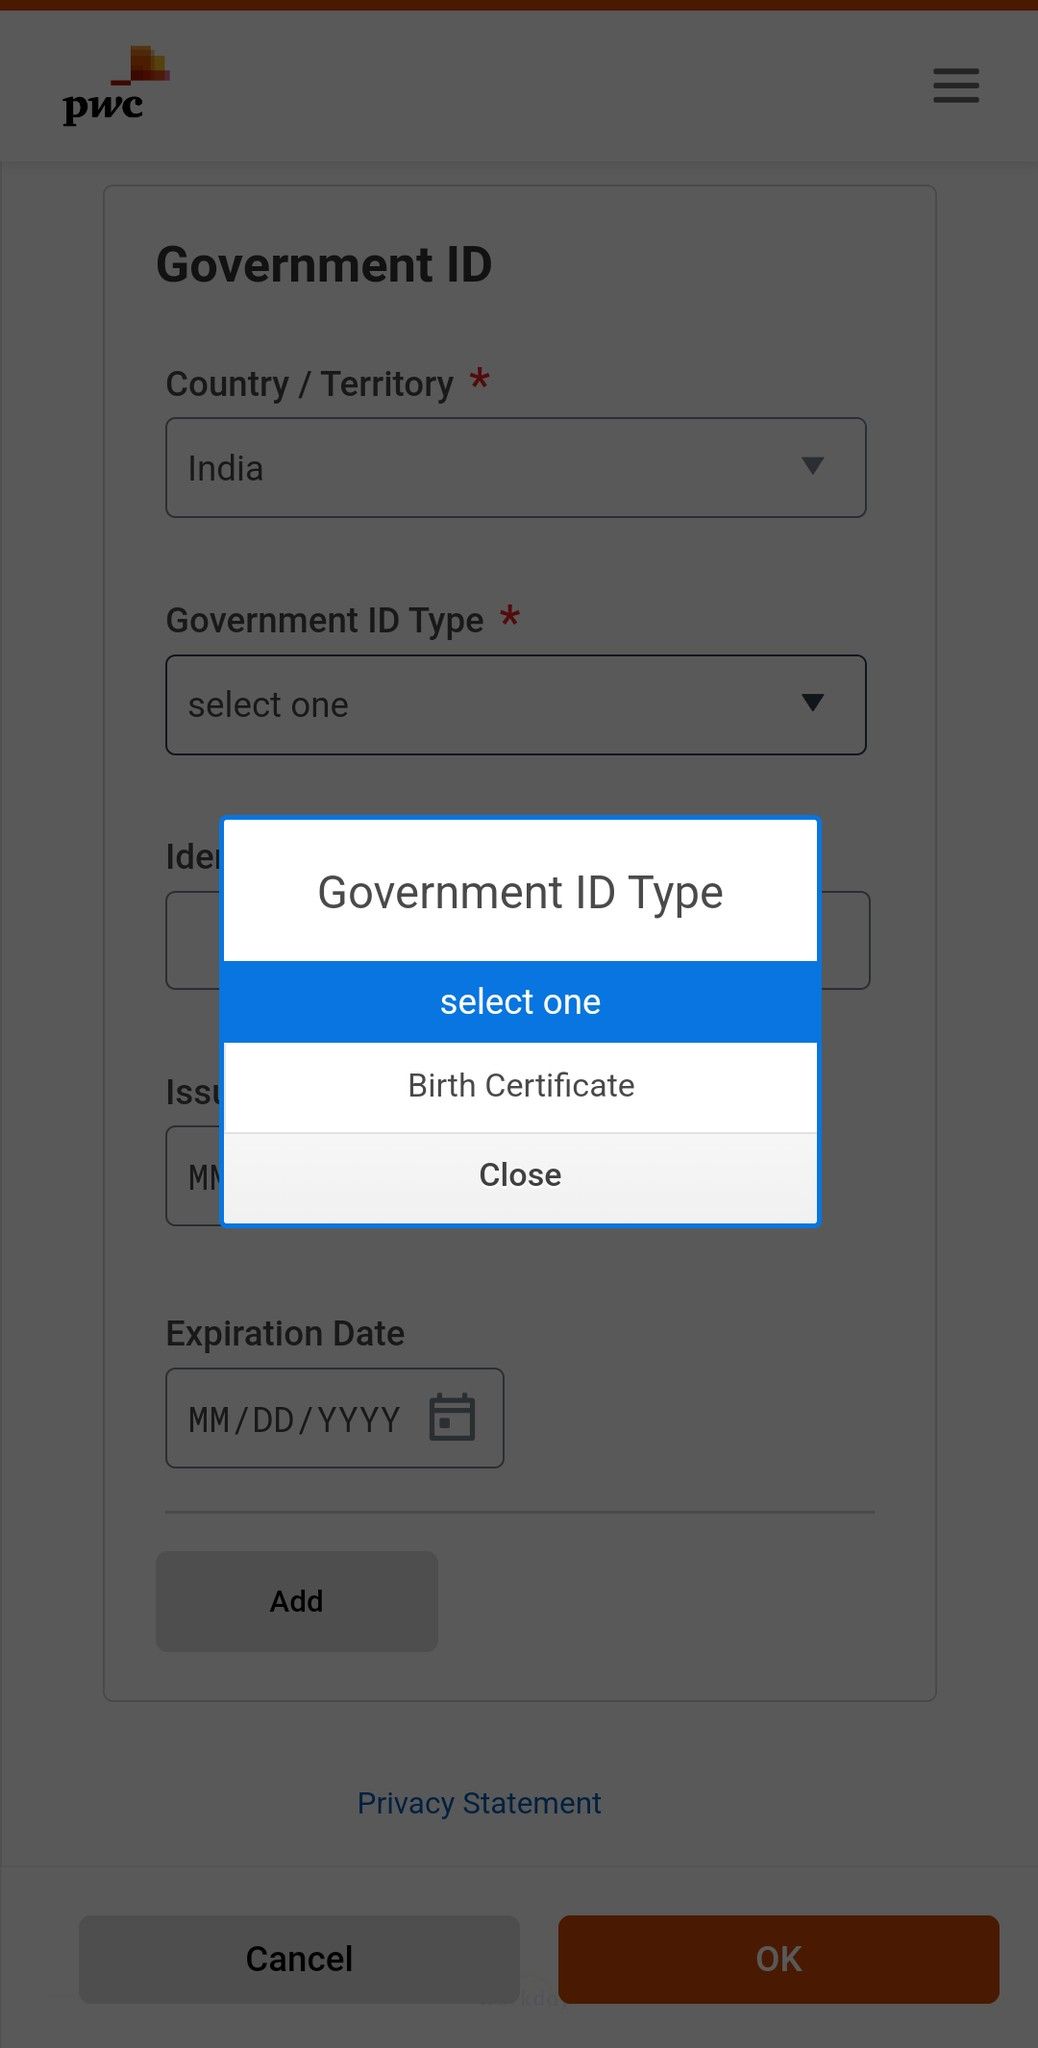This screenshot has height=2048, width=1038.
Task: Open the calendar picker for Expiration Date
Action: (452, 1418)
